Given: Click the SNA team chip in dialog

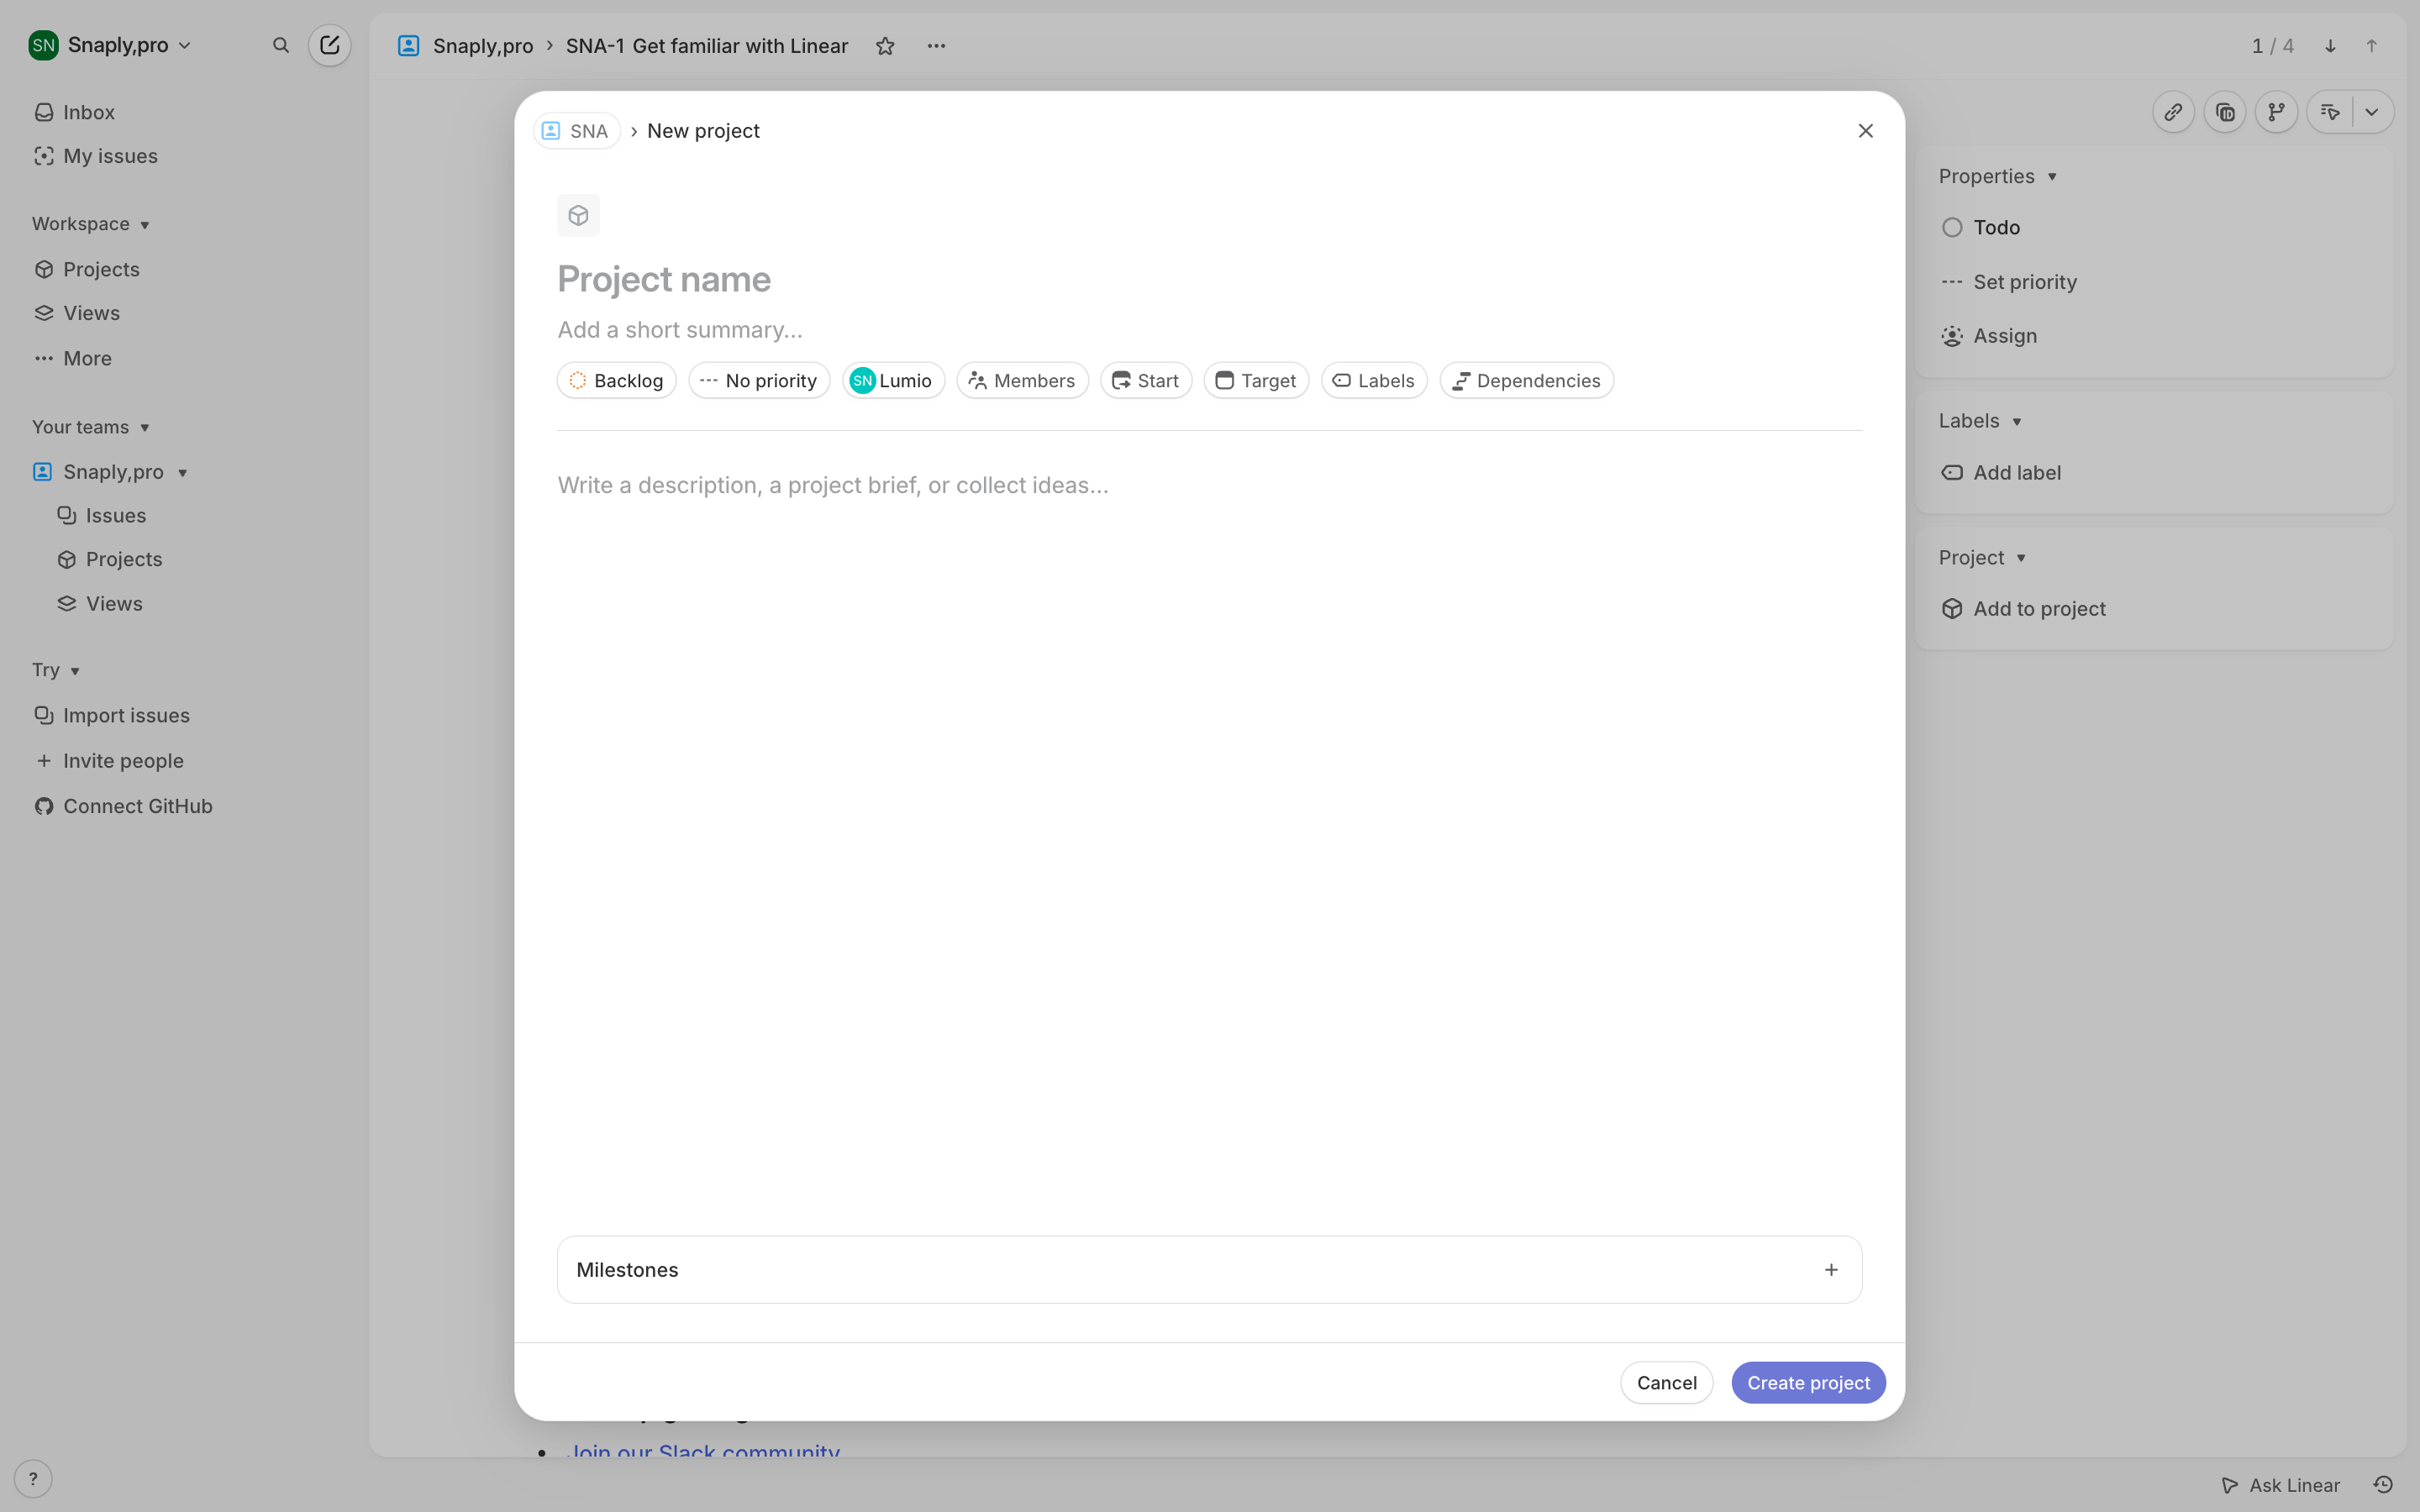Looking at the screenshot, I should pyautogui.click(x=577, y=131).
